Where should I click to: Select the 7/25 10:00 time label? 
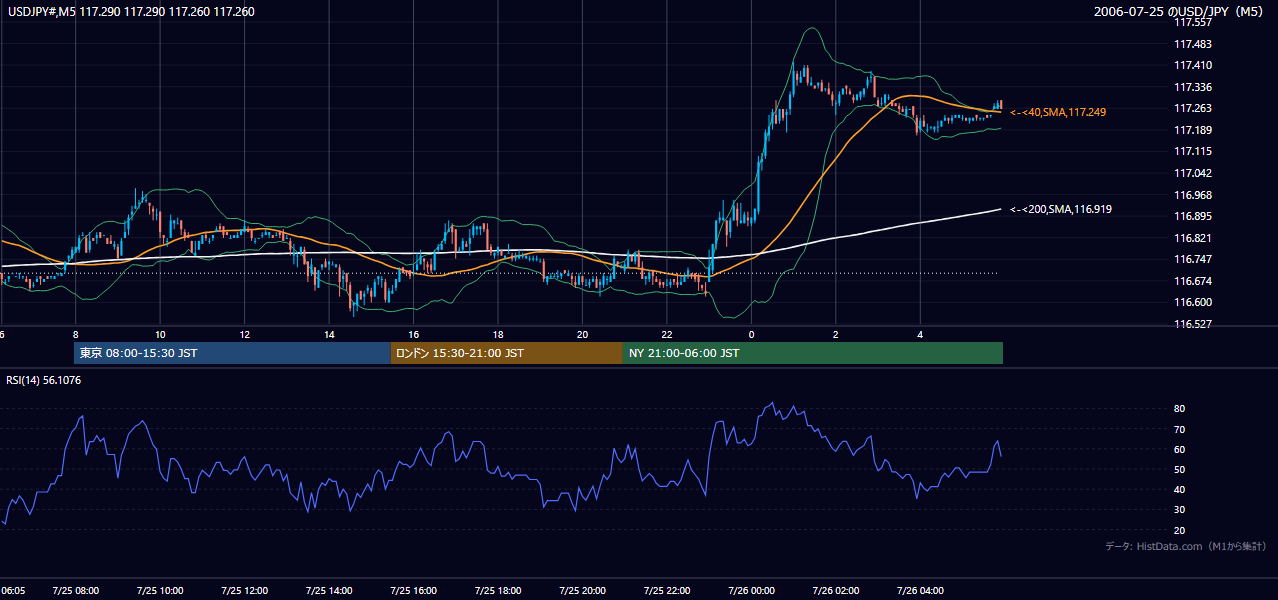pyautogui.click(x=160, y=591)
